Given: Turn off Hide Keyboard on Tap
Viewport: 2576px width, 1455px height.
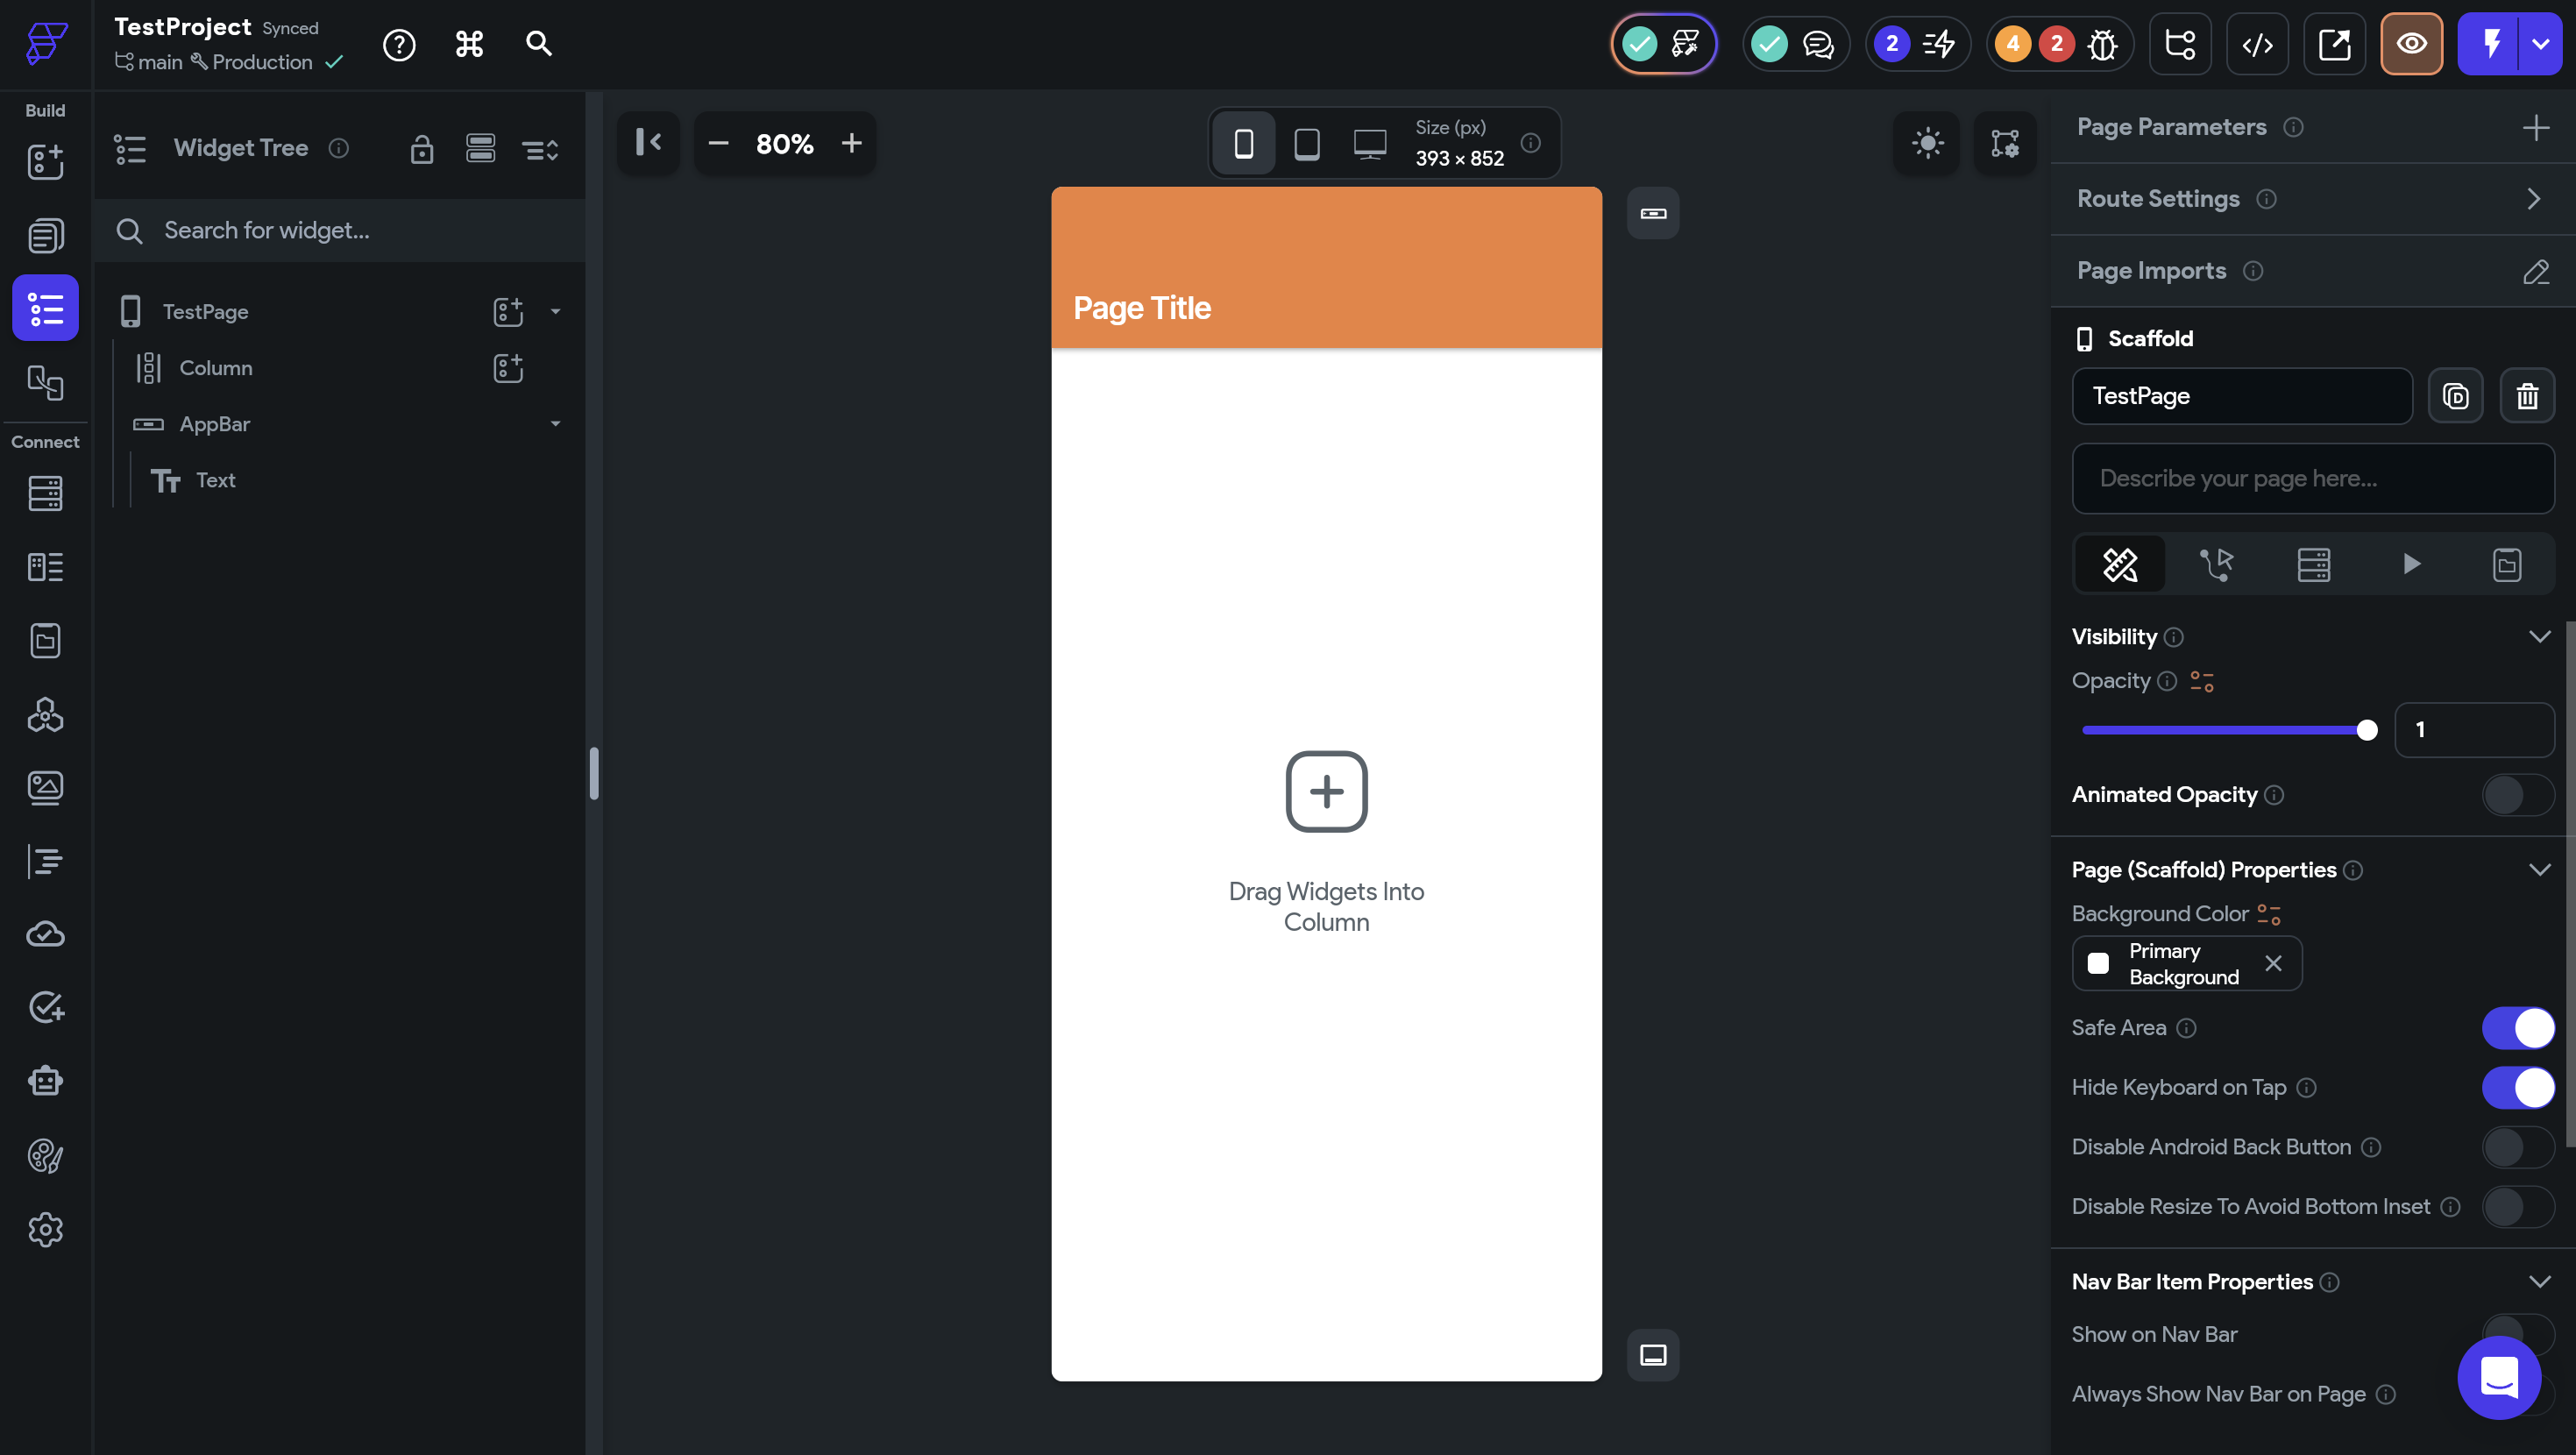Looking at the screenshot, I should coord(2517,1087).
